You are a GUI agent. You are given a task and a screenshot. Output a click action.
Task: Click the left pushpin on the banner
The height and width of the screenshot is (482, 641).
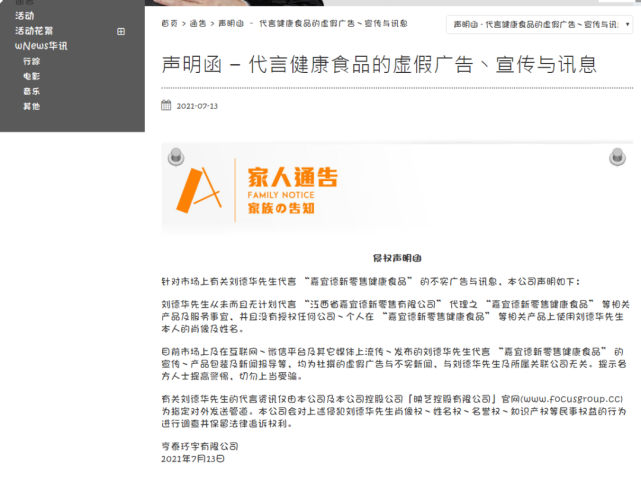point(176,157)
